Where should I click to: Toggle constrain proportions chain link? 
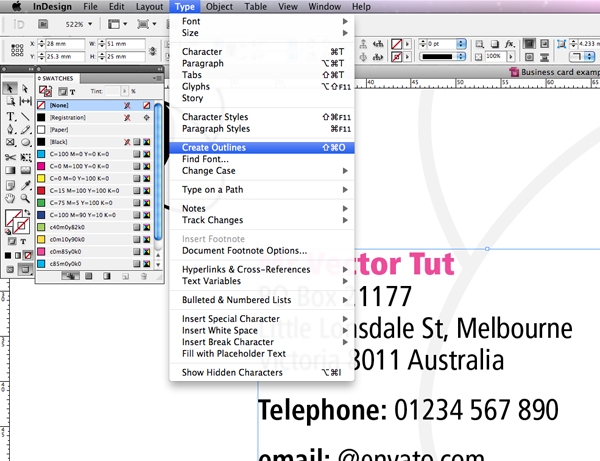[x=153, y=50]
